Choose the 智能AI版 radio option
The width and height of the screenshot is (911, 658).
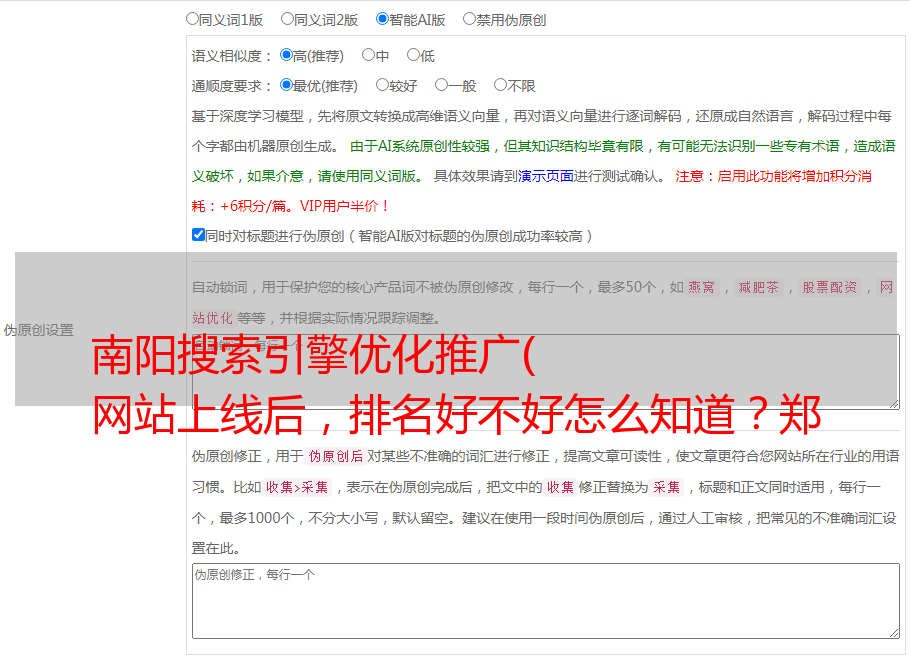click(x=382, y=19)
